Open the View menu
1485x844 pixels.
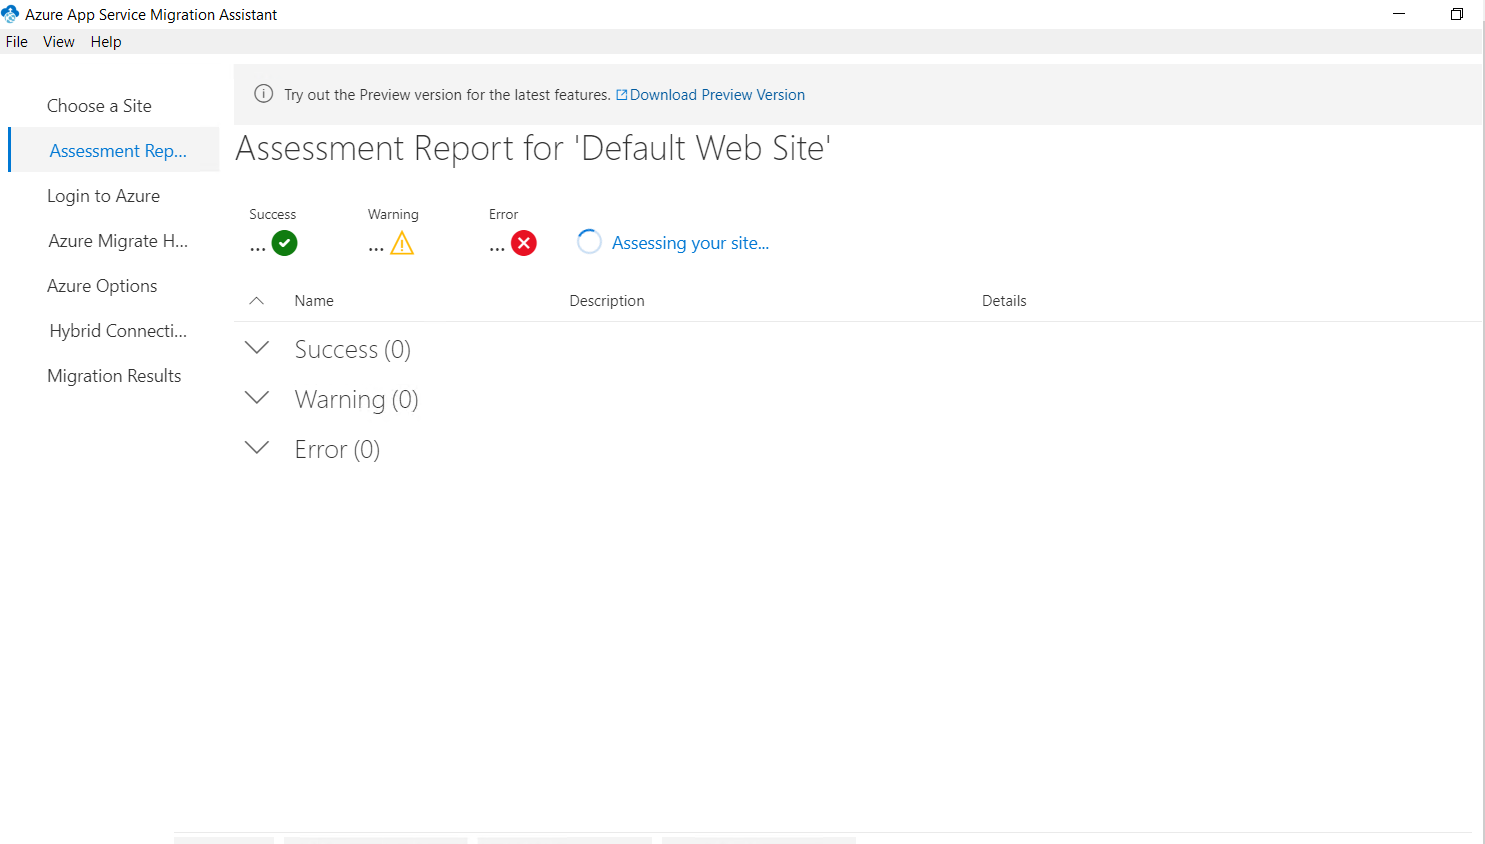(58, 41)
